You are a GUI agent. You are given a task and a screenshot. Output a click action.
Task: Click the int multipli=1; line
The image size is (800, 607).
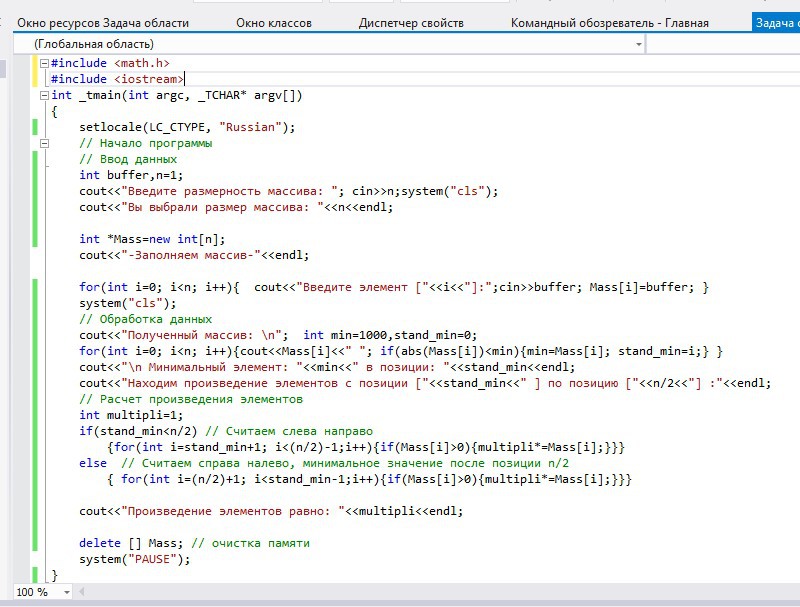point(131,415)
